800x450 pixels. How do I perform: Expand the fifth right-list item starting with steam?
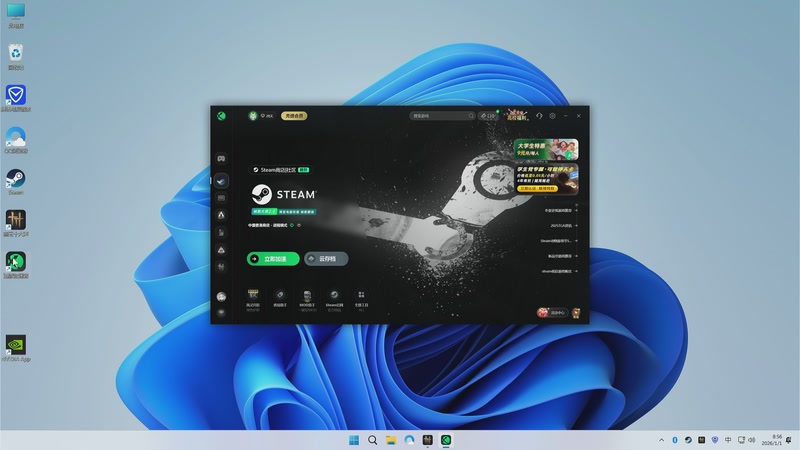[x=560, y=271]
